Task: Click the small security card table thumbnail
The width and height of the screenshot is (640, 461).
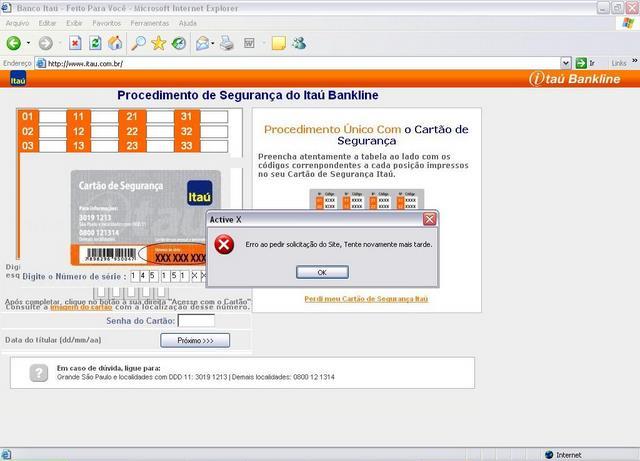Action: point(367,199)
